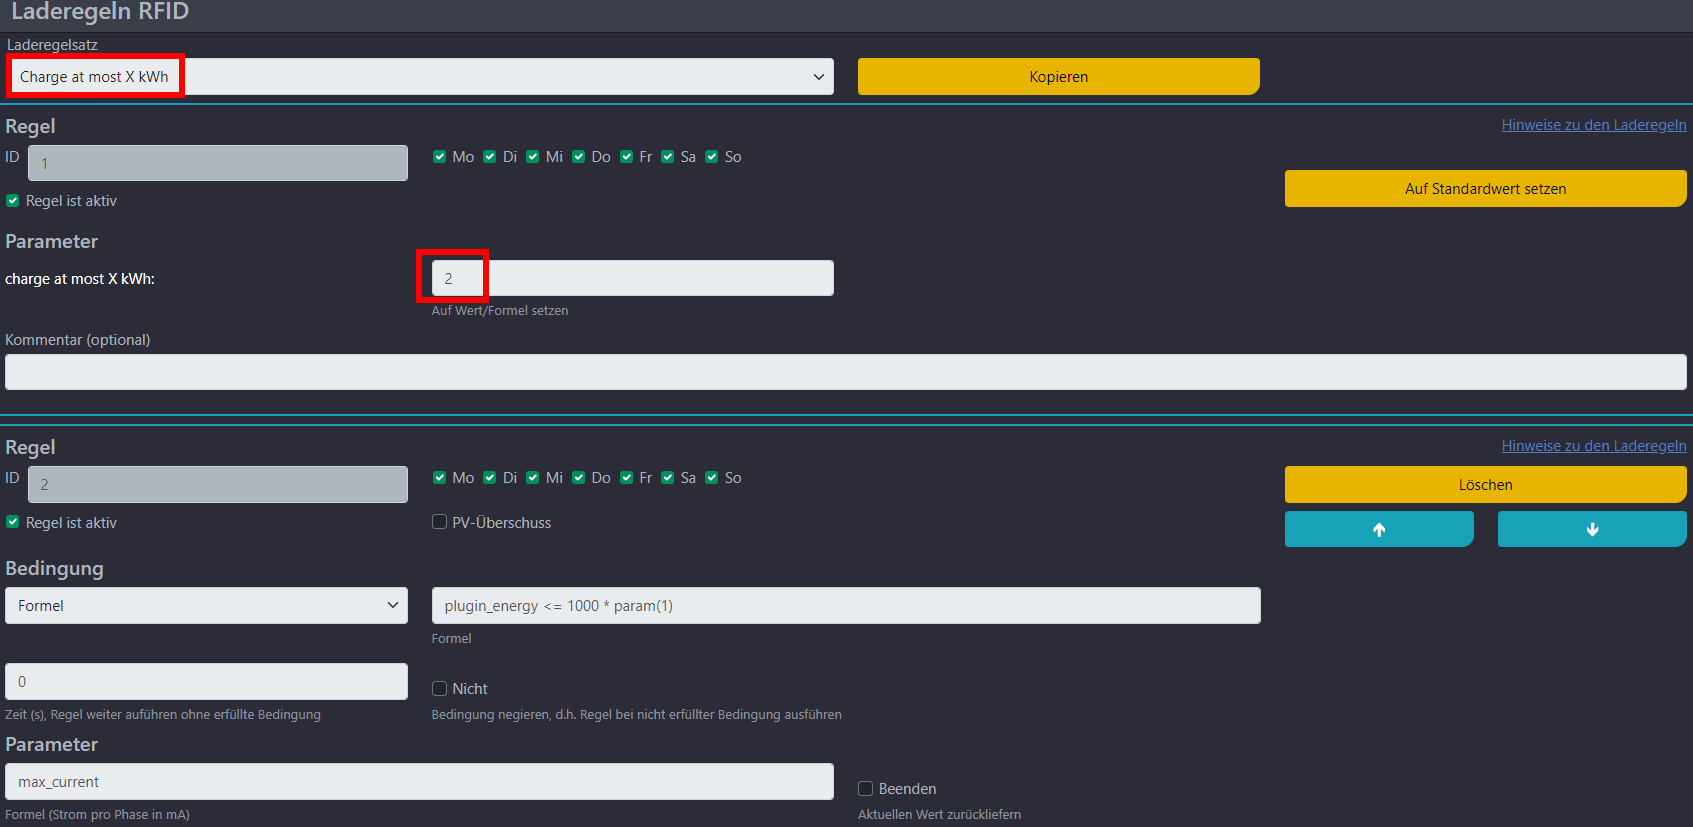The height and width of the screenshot is (827, 1693).
Task: Click the Kopieren button
Action: (1058, 77)
